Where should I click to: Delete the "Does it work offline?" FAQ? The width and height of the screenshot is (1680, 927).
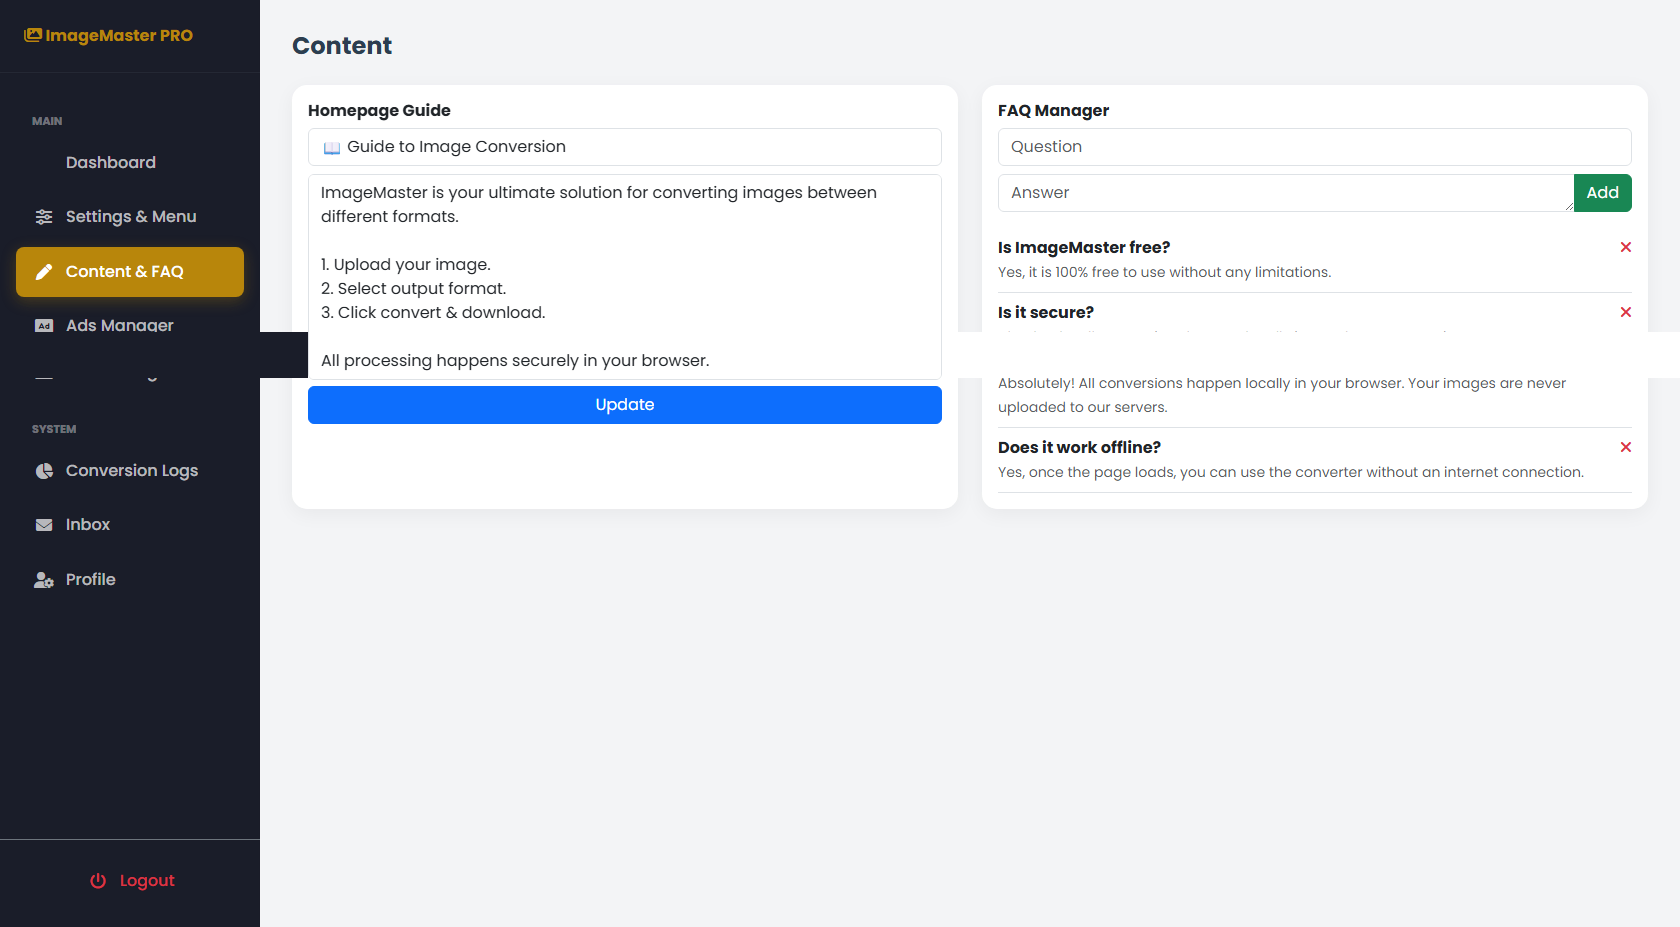coord(1625,447)
